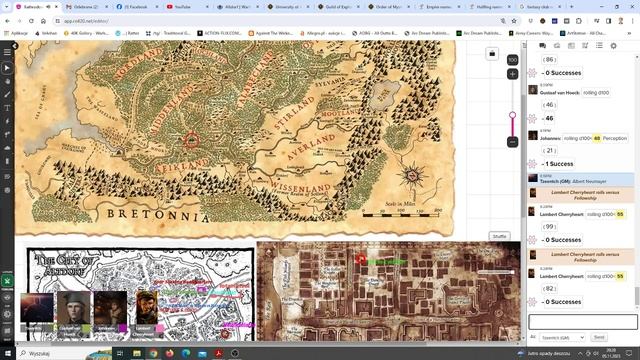Activate the Select arrow tool
The image size is (640, 360).
(x=7, y=68)
